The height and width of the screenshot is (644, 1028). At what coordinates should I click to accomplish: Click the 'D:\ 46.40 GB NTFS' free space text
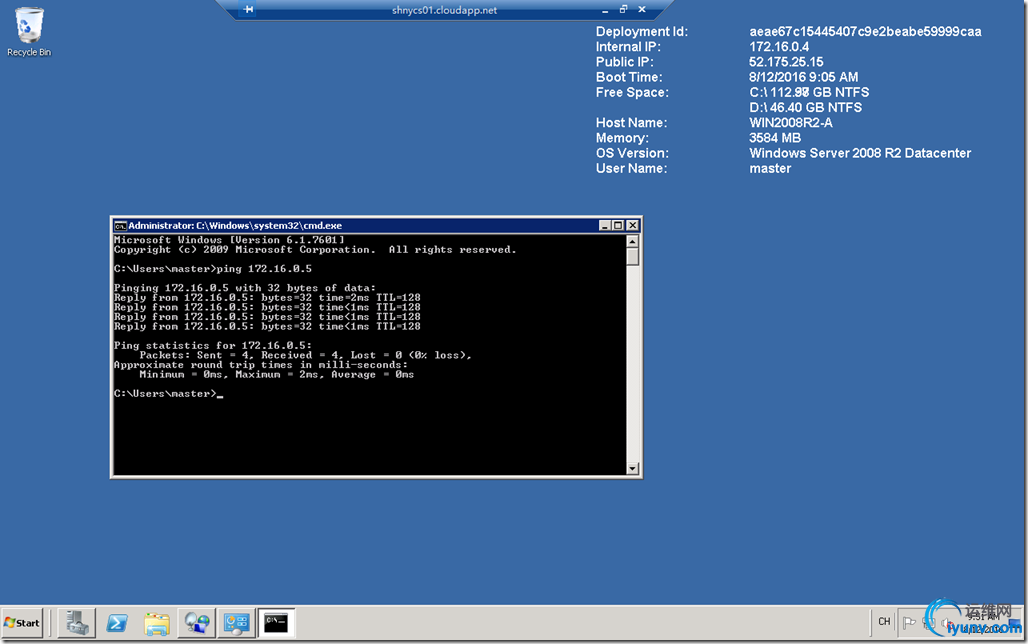pyautogui.click(x=806, y=108)
